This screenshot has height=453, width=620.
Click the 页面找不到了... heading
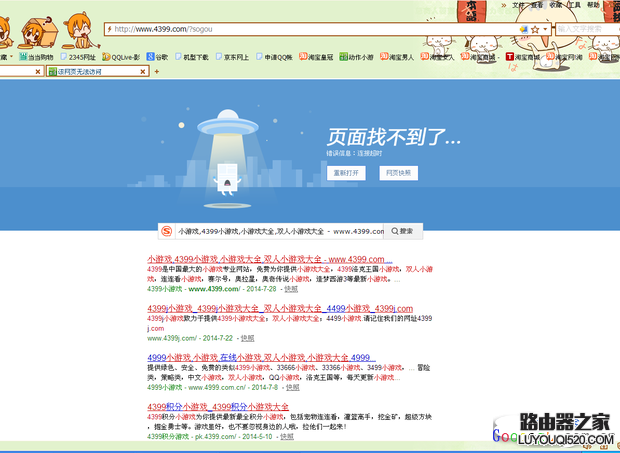(x=394, y=137)
